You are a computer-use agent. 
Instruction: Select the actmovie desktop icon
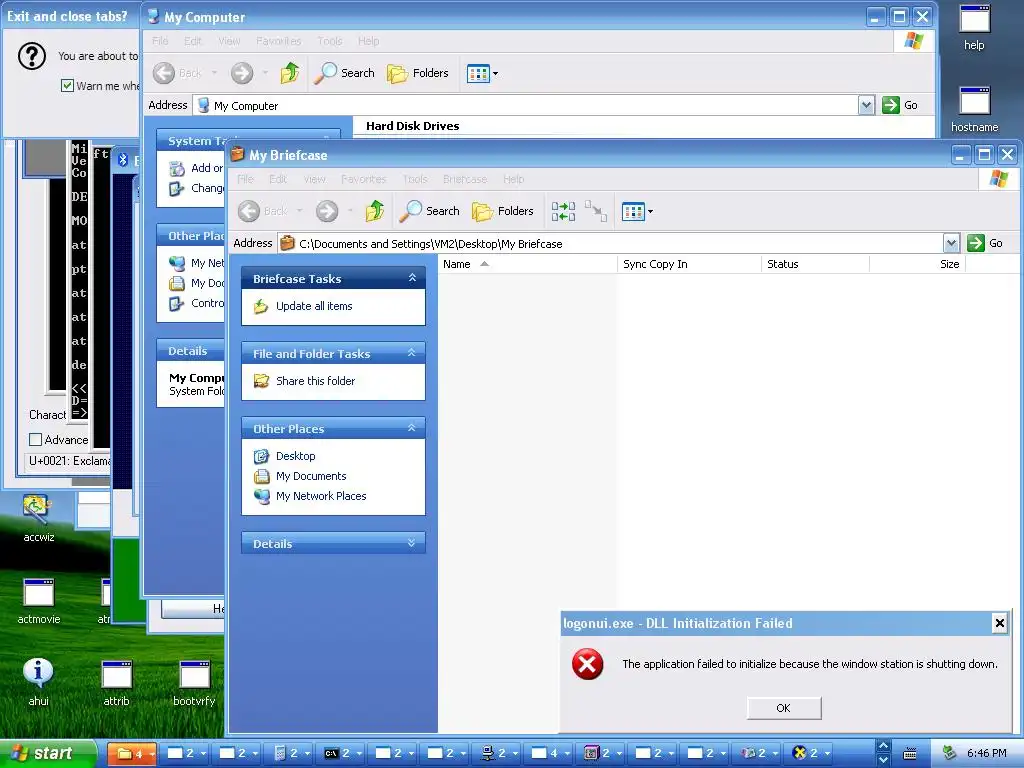coord(39,601)
